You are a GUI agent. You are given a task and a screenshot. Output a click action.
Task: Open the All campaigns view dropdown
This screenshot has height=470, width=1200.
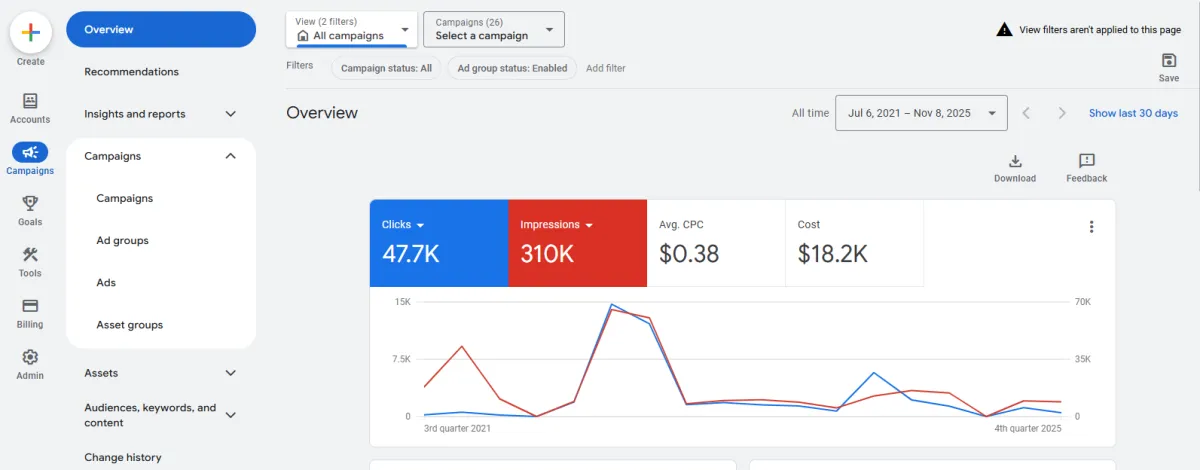(352, 29)
